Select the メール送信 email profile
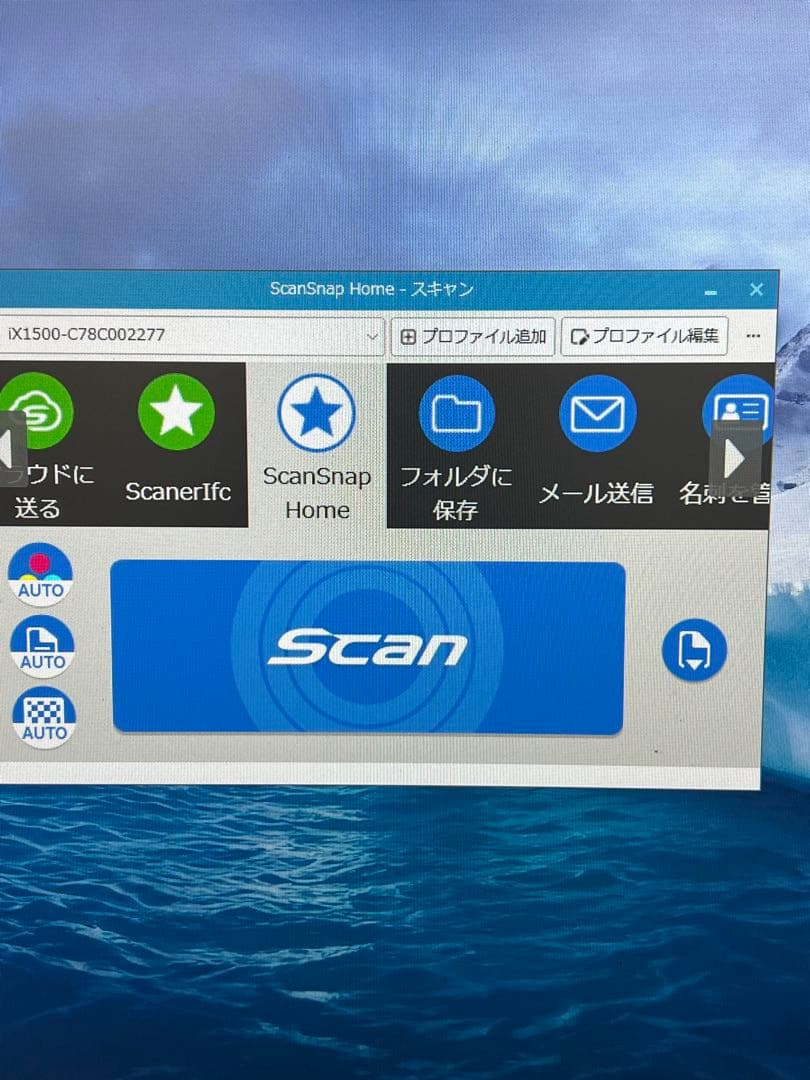This screenshot has width=810, height=1080. (597, 410)
